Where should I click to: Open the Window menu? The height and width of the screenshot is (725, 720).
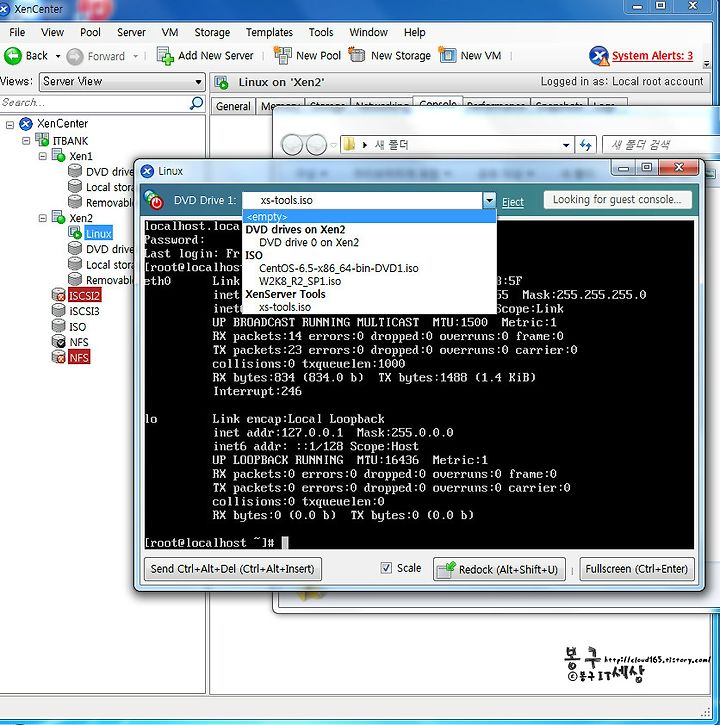click(369, 32)
